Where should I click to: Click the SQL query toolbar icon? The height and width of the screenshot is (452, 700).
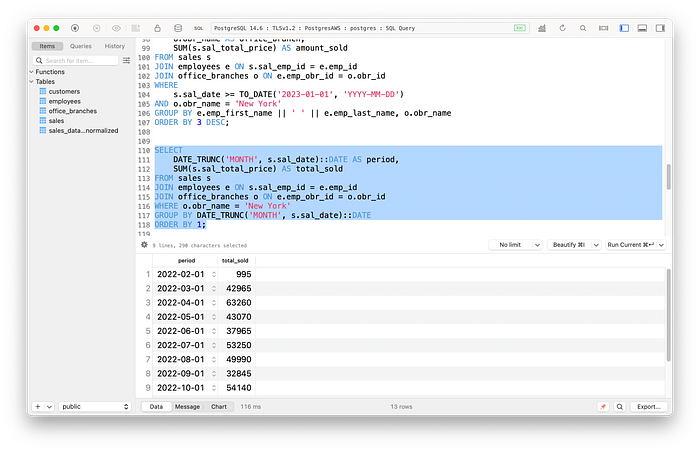pyautogui.click(x=199, y=28)
